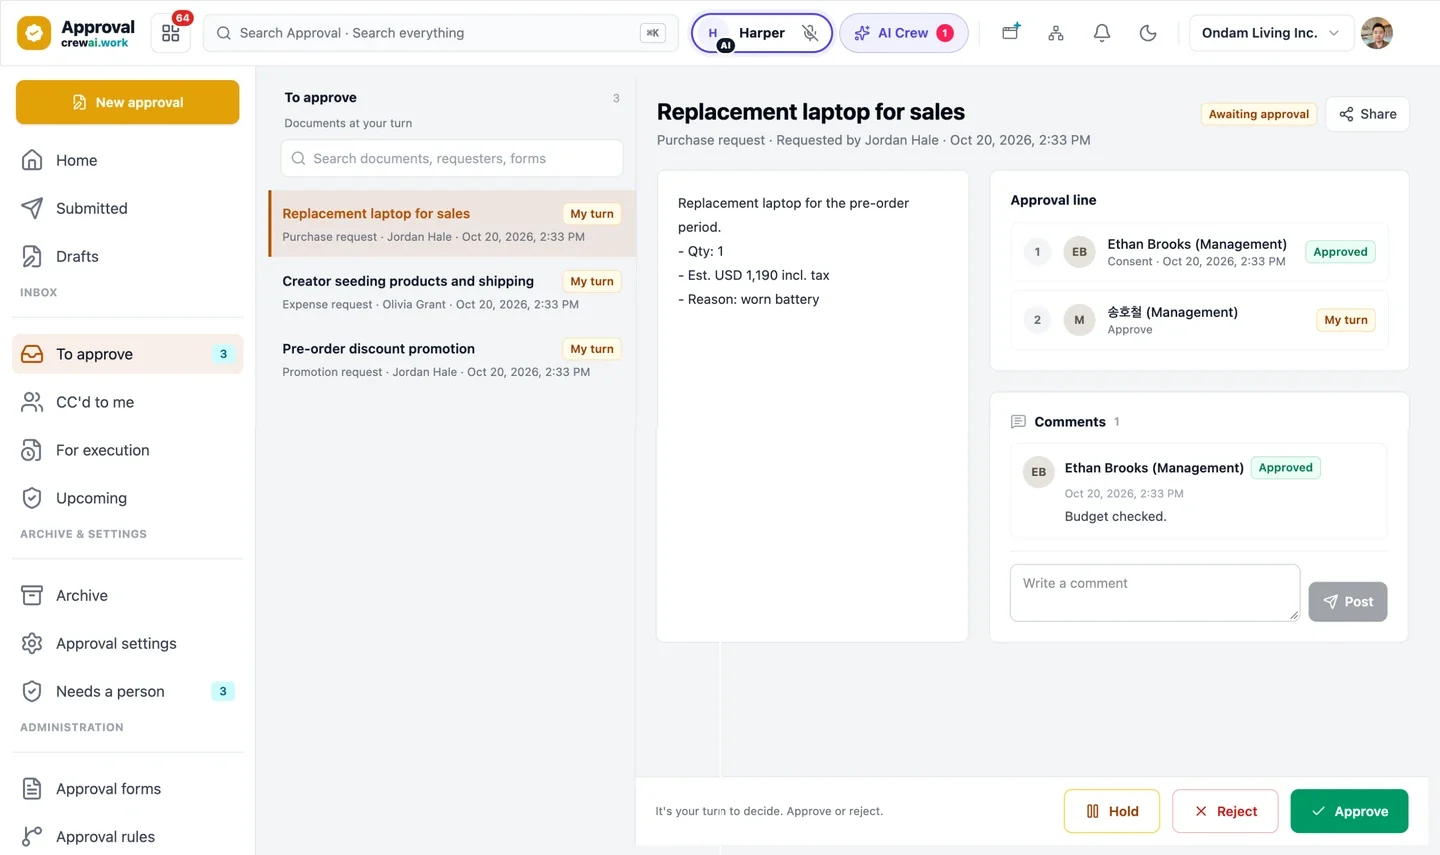Click the Approval forms document icon
Screen dimensions: 1440x855
[x=32, y=789]
